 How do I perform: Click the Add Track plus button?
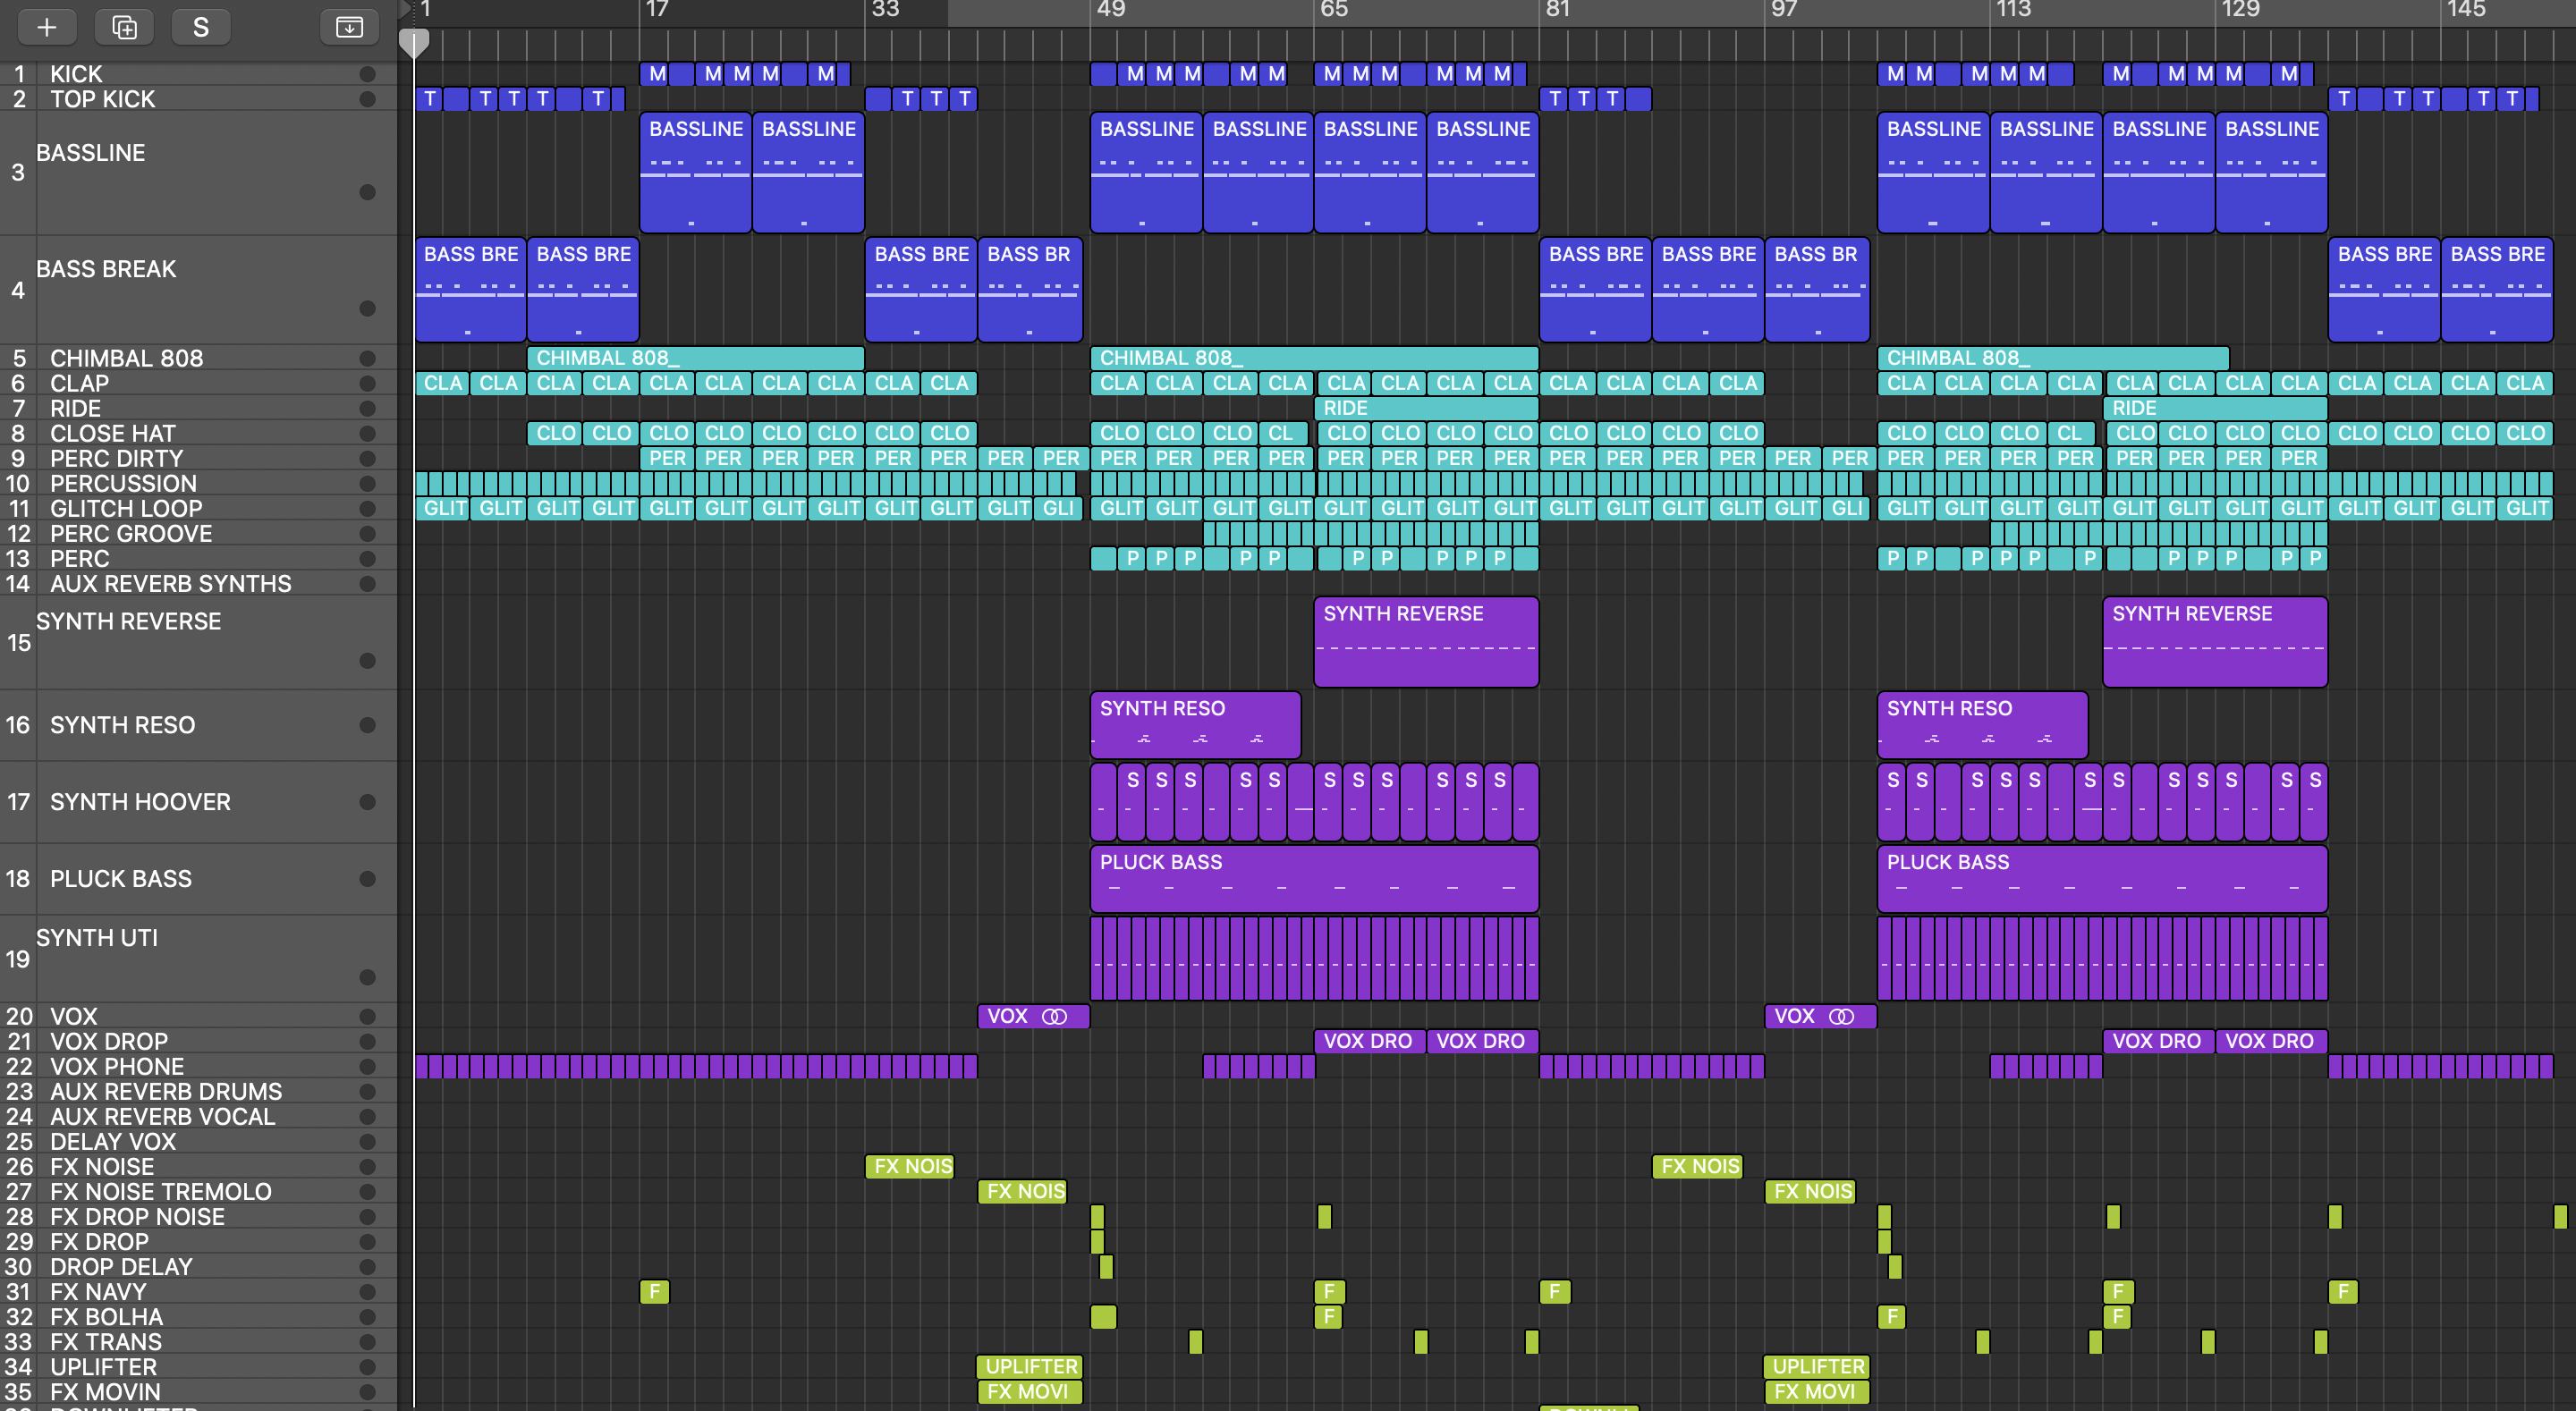[x=47, y=27]
